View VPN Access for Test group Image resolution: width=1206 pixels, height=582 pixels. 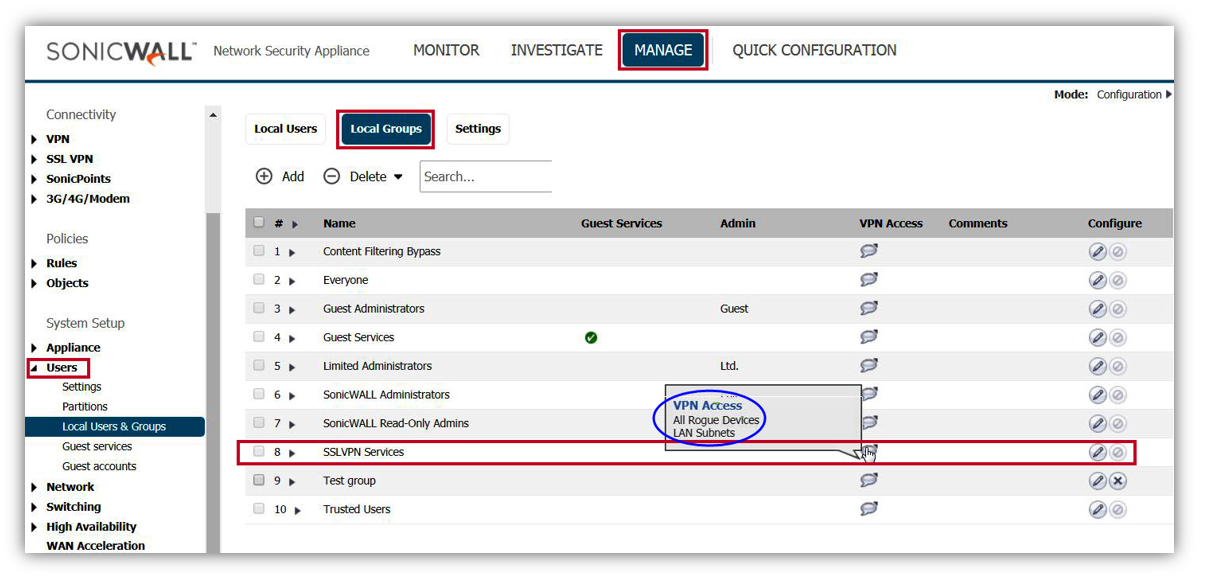pyautogui.click(x=869, y=480)
